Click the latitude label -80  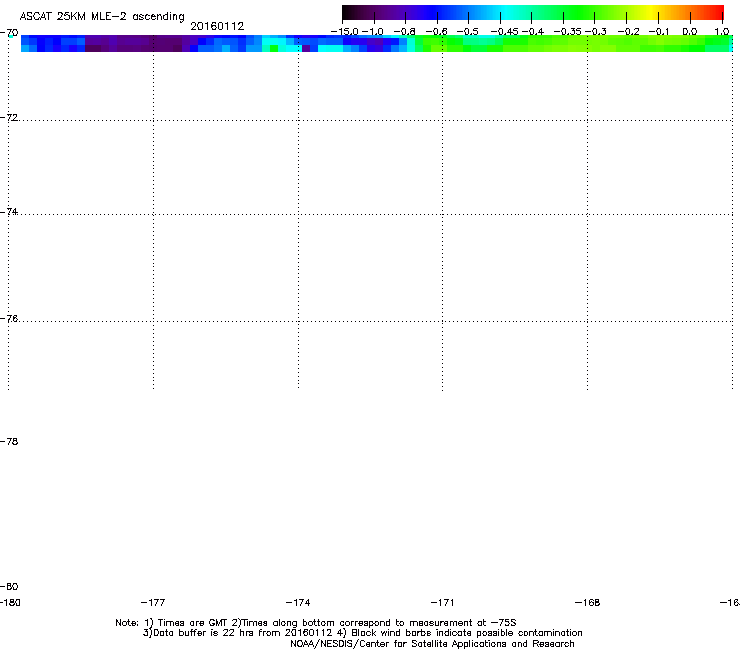[9, 586]
